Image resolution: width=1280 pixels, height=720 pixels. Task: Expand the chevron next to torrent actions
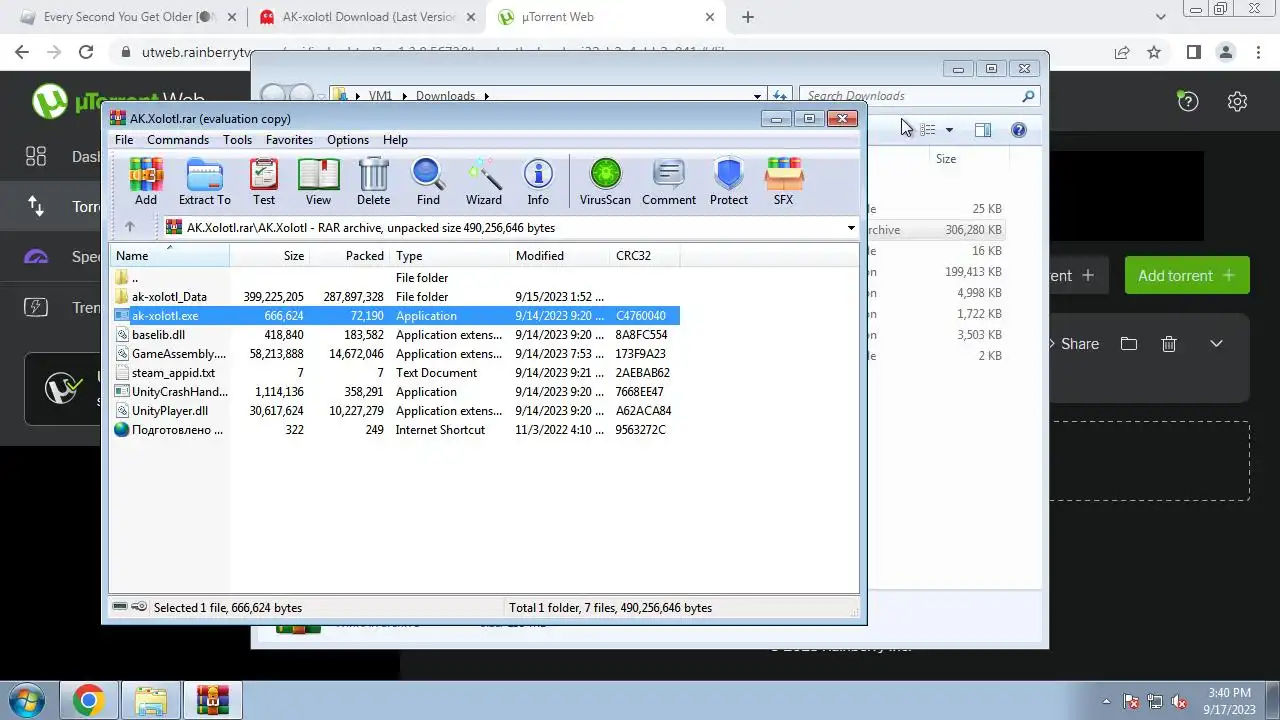coord(1216,344)
